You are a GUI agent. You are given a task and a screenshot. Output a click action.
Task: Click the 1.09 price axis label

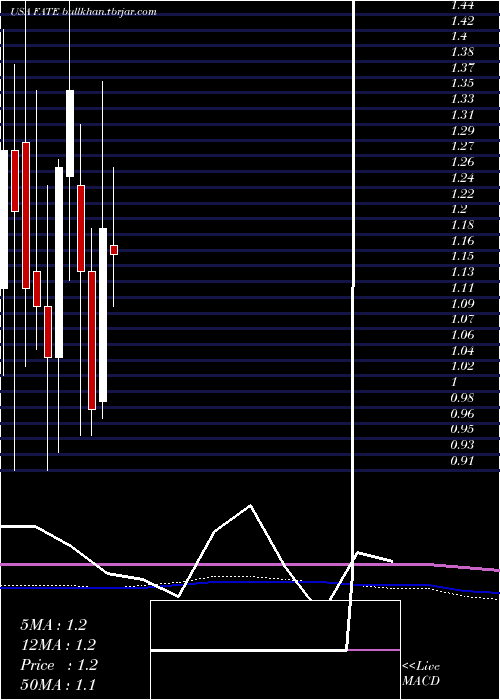click(x=462, y=304)
